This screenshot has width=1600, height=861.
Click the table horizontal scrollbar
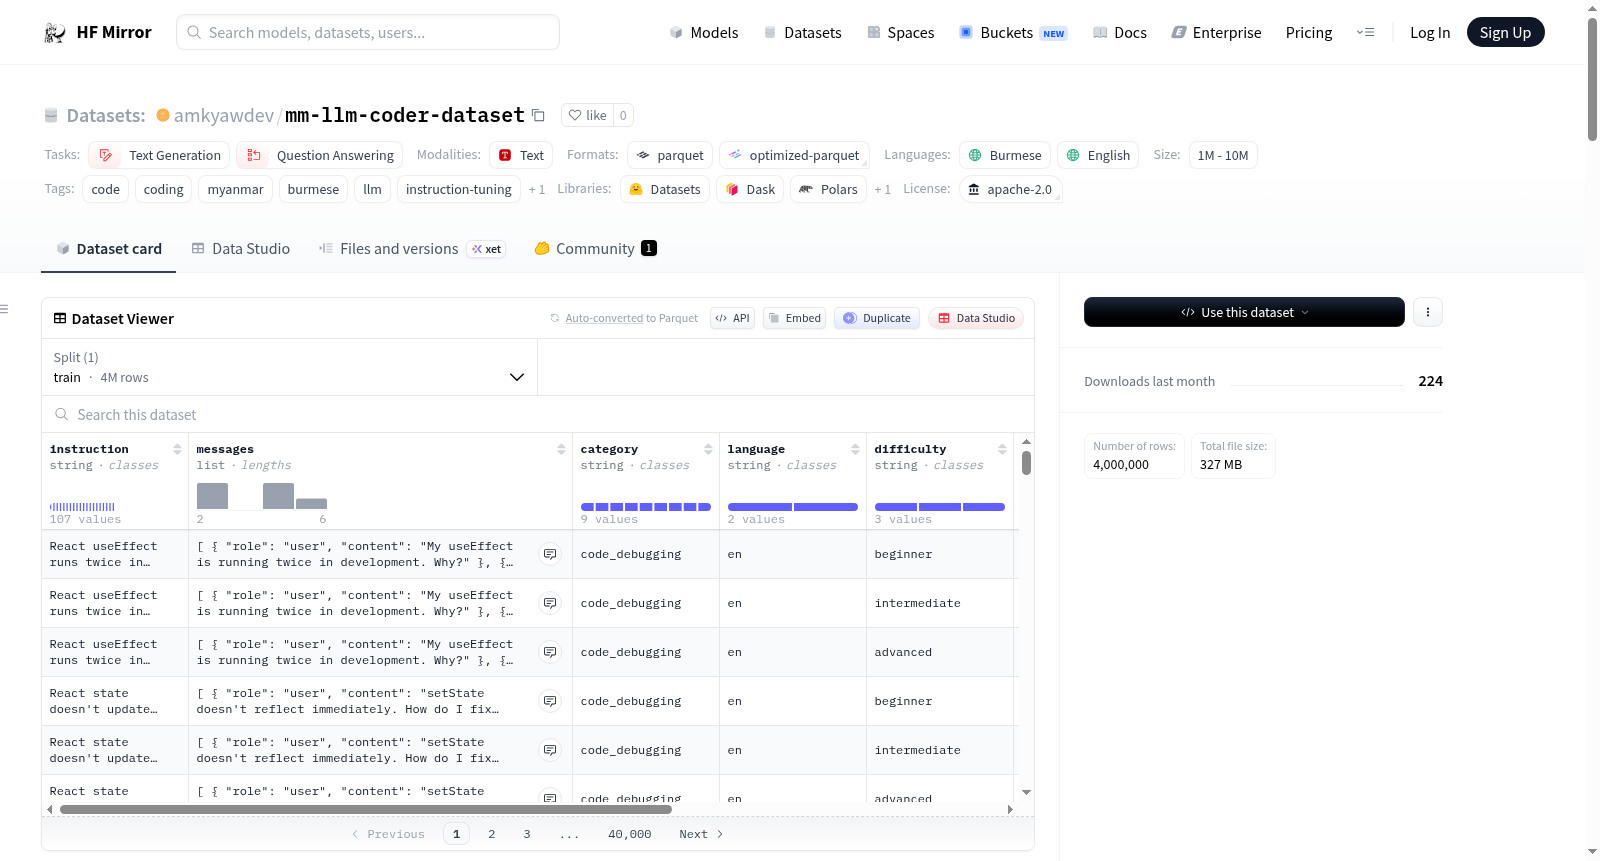click(x=365, y=810)
